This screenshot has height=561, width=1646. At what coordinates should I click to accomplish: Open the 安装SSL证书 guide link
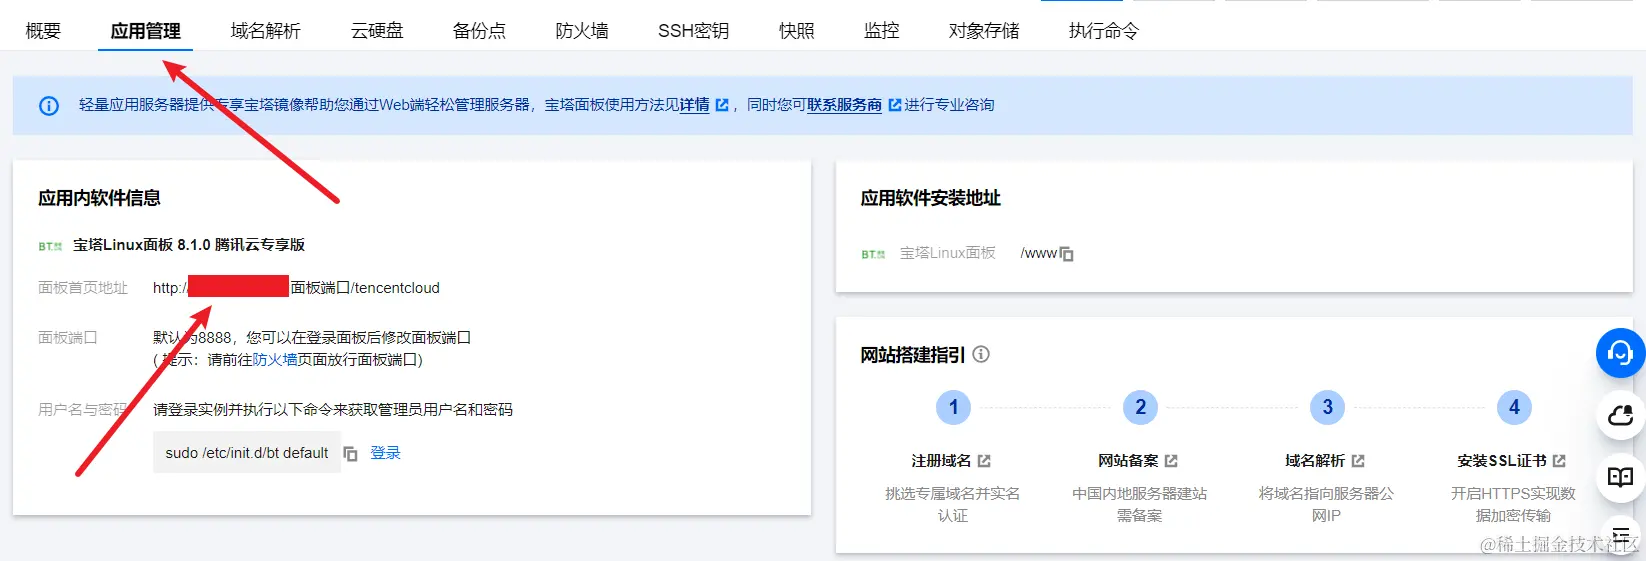[x=1502, y=461]
